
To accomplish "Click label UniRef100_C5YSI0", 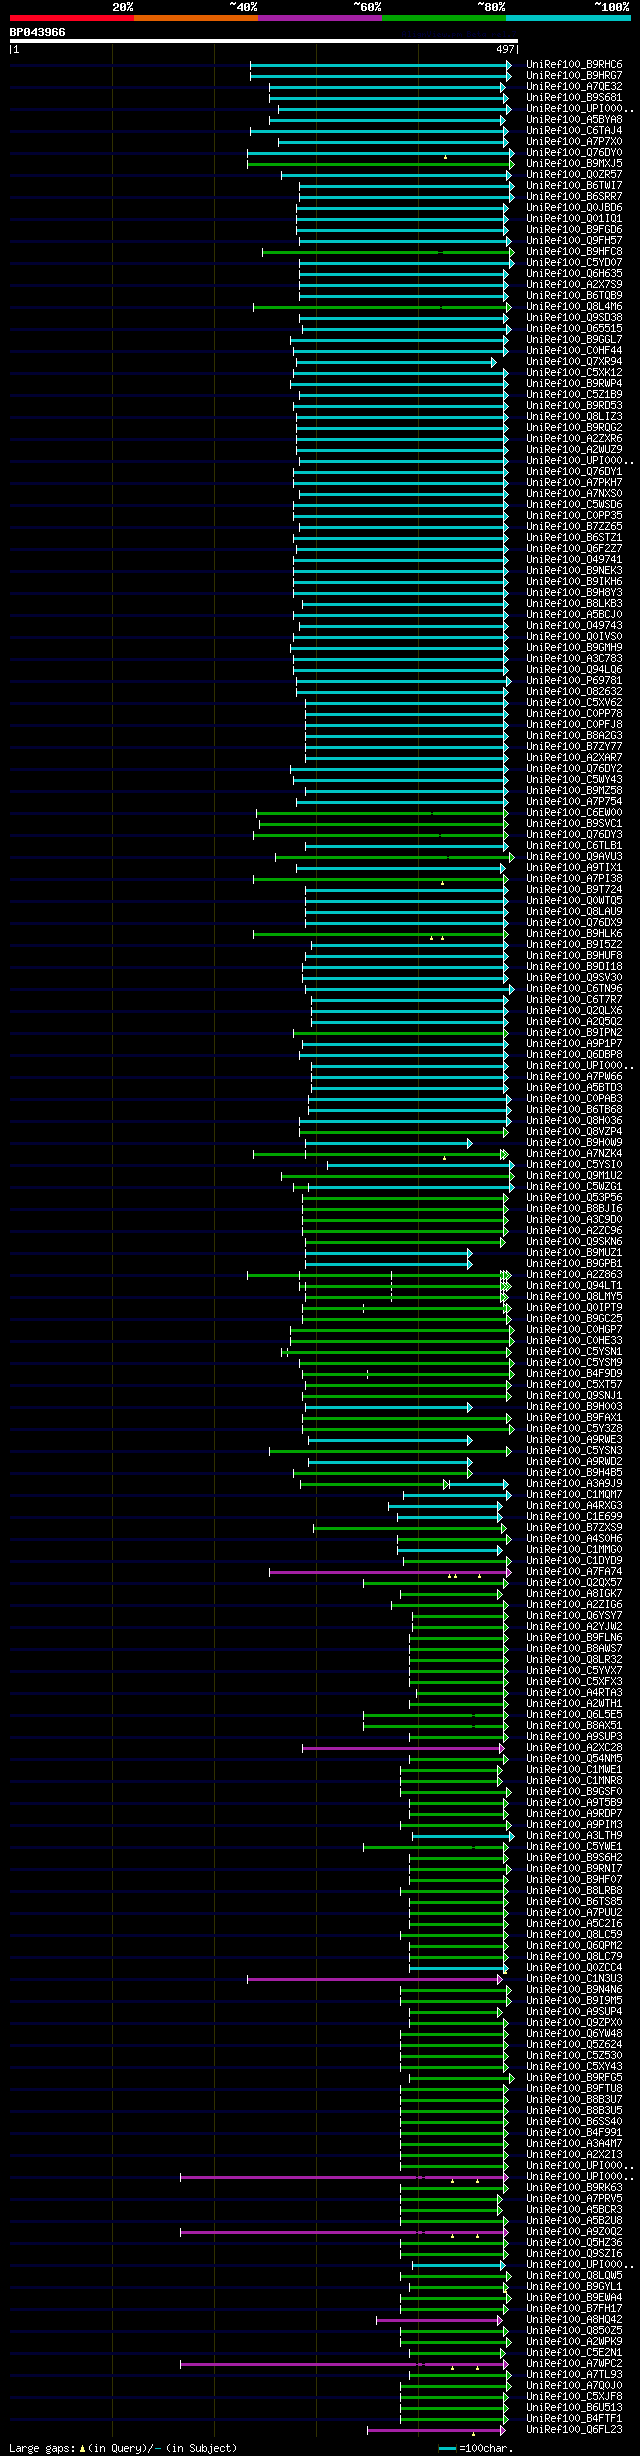I will coord(574,1165).
